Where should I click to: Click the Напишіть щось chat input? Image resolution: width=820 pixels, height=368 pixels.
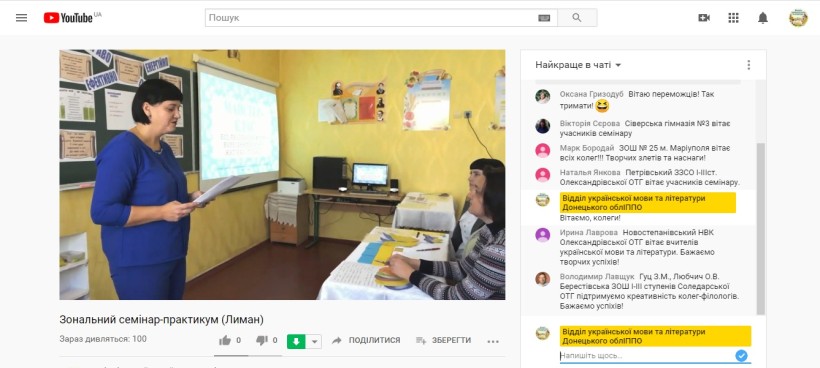tap(646, 356)
